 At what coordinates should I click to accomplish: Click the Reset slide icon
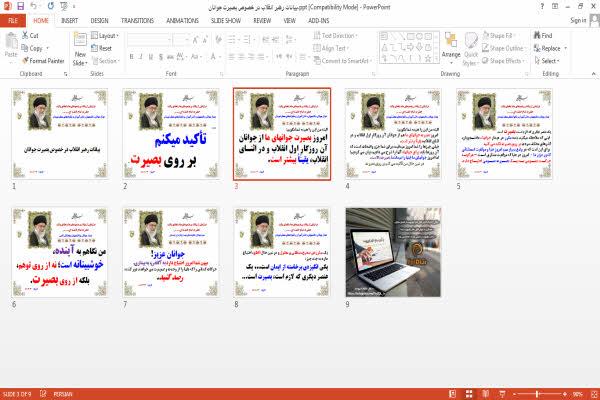pos(95,48)
